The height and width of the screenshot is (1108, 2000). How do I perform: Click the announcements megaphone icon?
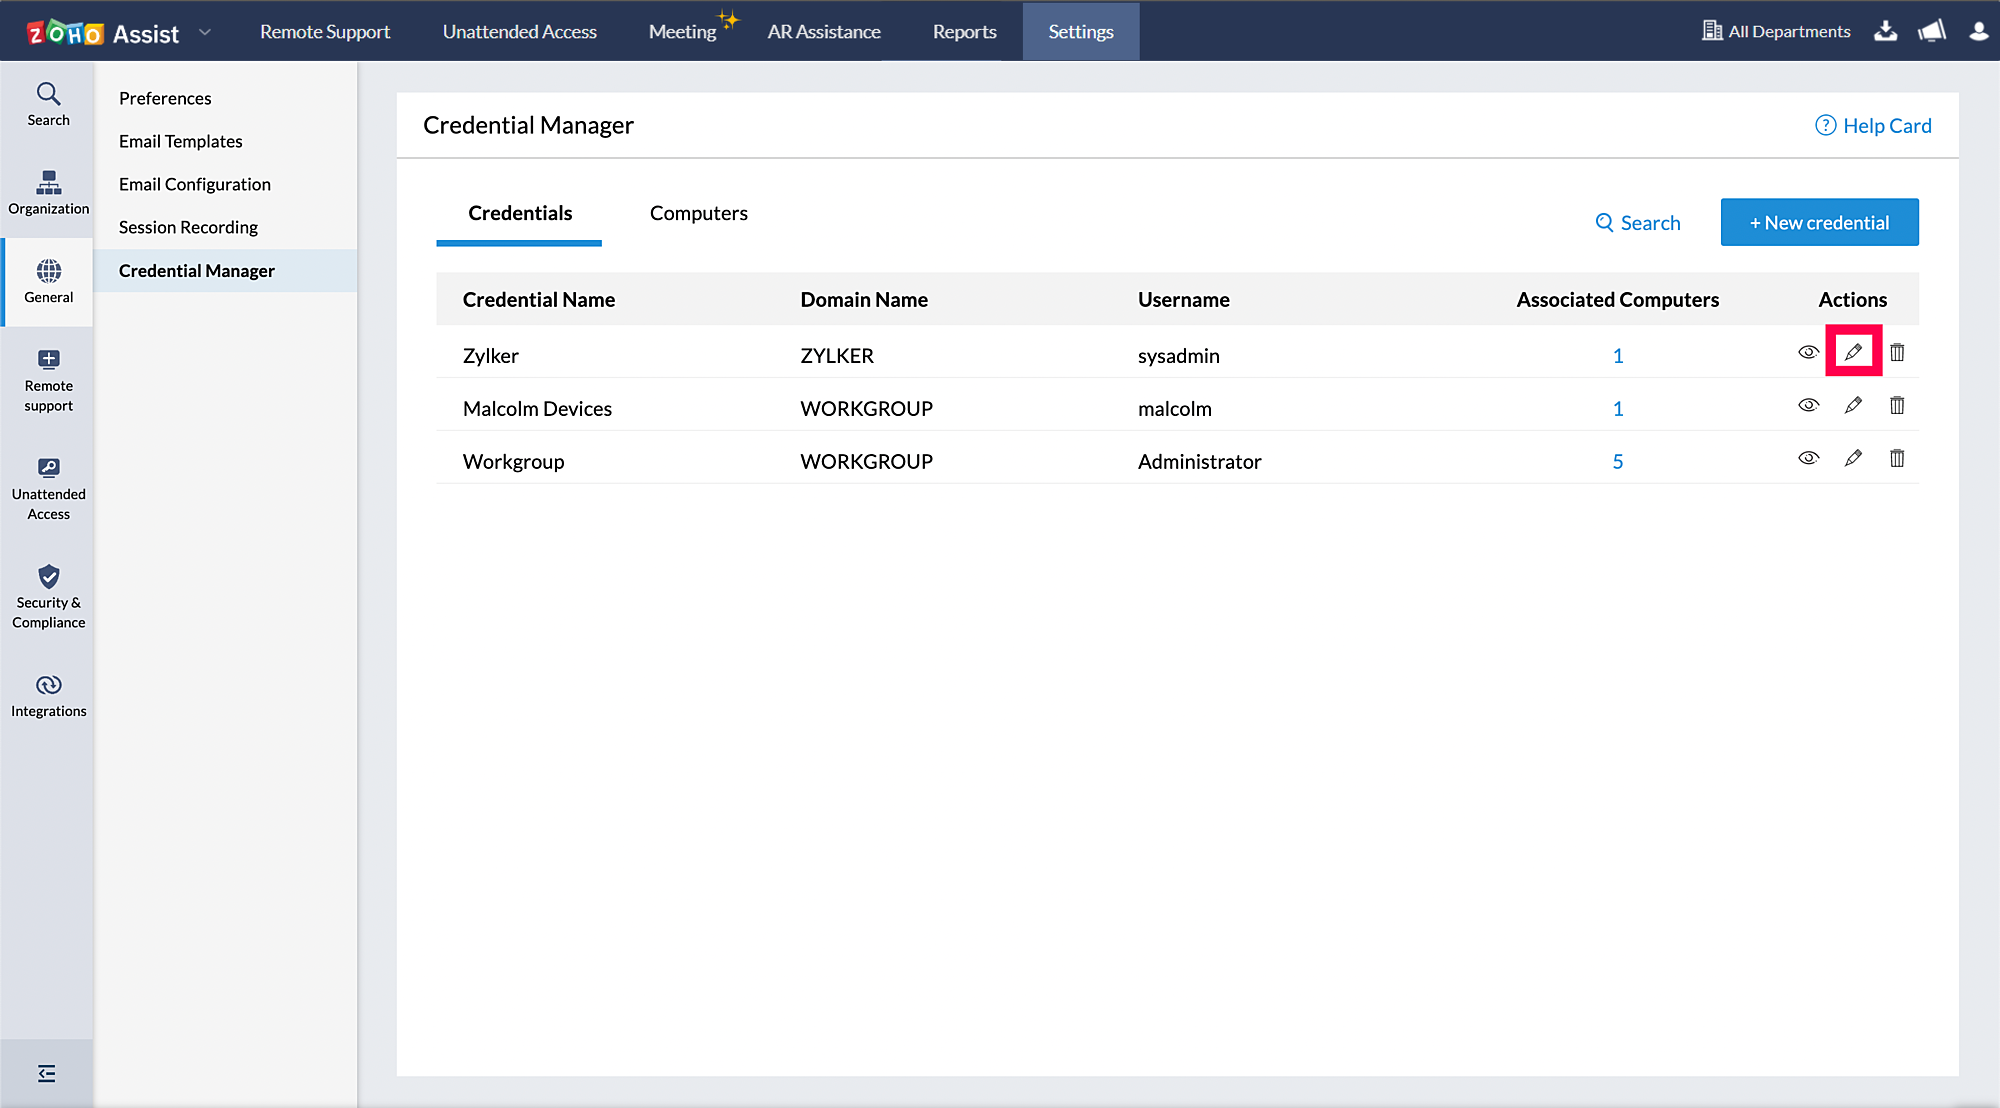[x=1932, y=31]
